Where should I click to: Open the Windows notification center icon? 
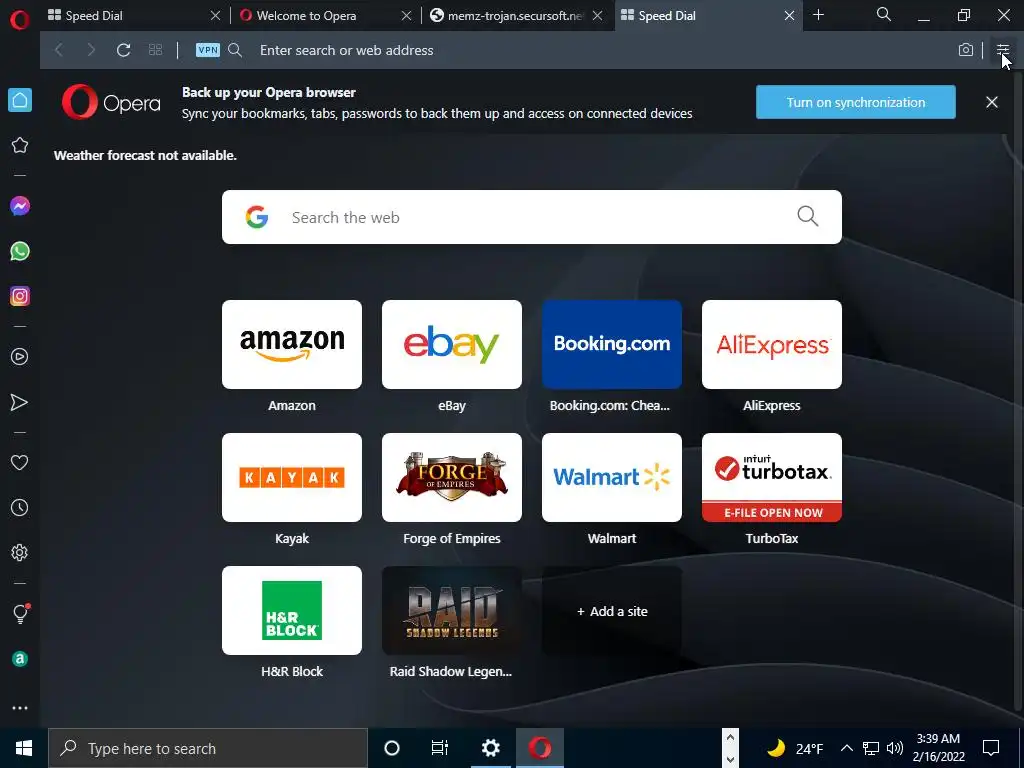point(991,748)
